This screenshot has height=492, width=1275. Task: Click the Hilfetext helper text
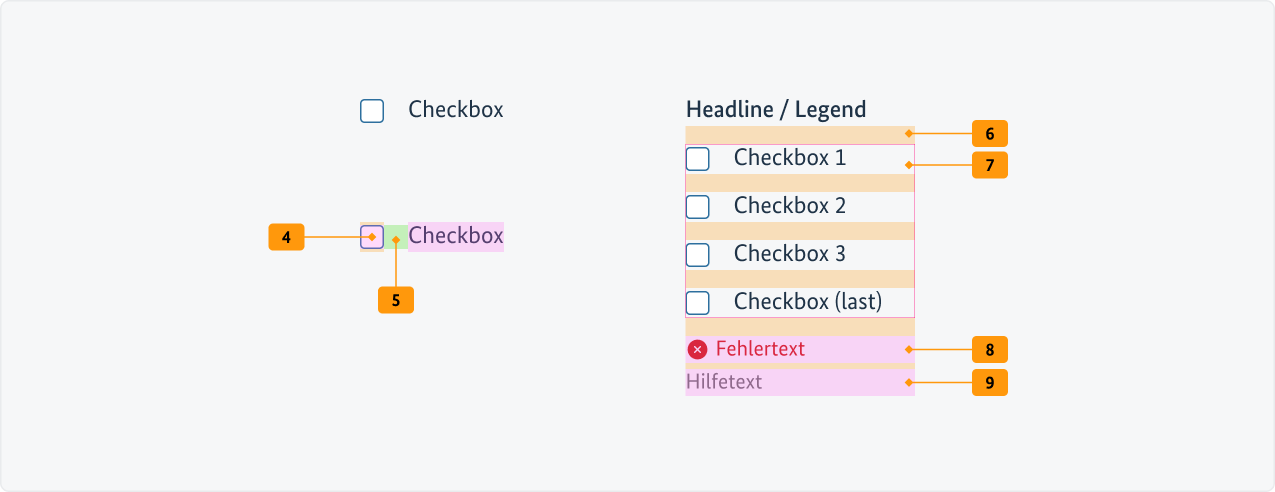tap(724, 382)
